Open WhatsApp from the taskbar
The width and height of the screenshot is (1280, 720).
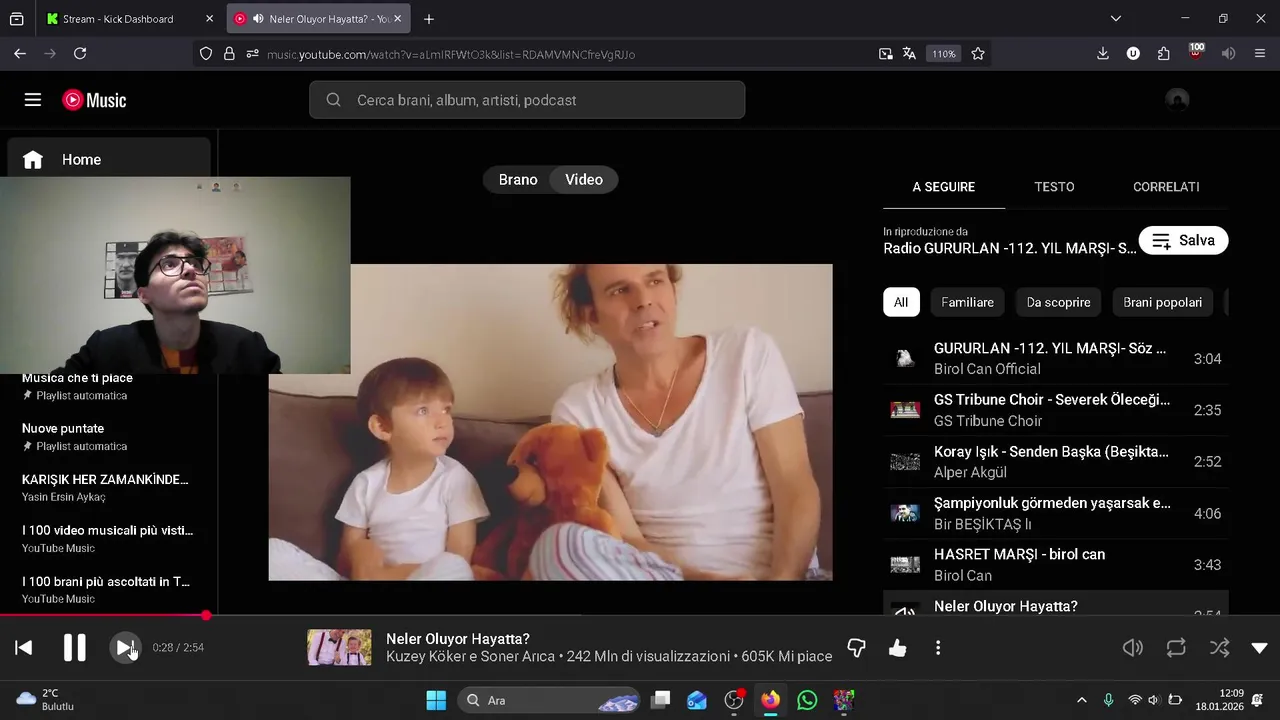pyautogui.click(x=807, y=700)
